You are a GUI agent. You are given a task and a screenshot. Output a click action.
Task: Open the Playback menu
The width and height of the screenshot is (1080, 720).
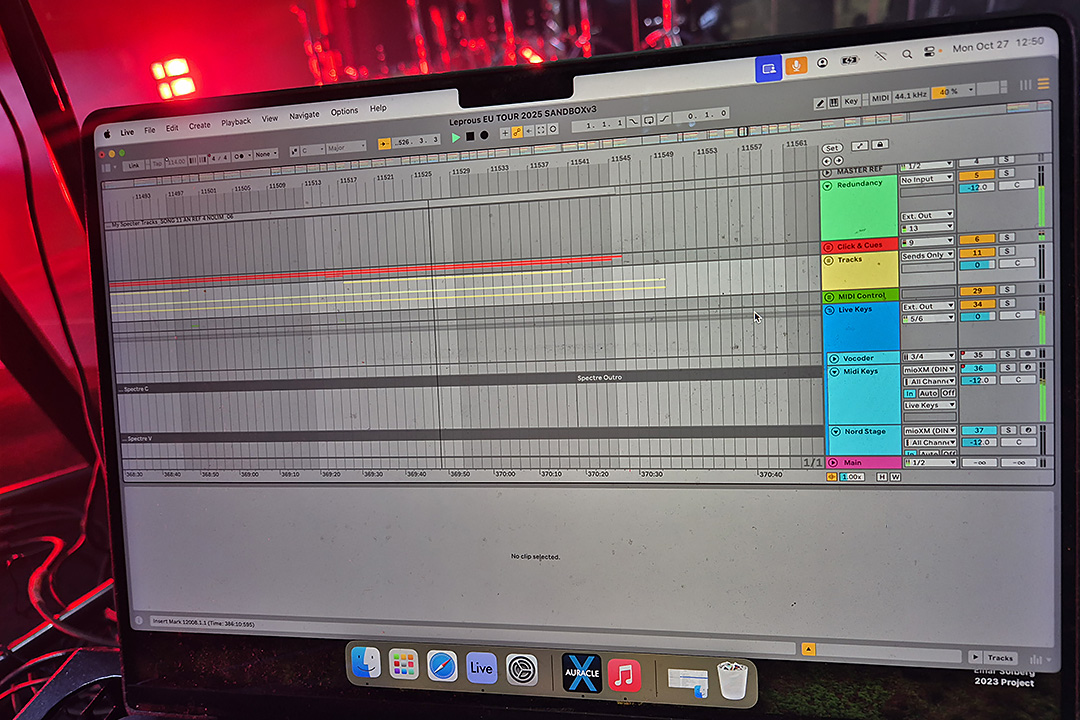[x=236, y=122]
